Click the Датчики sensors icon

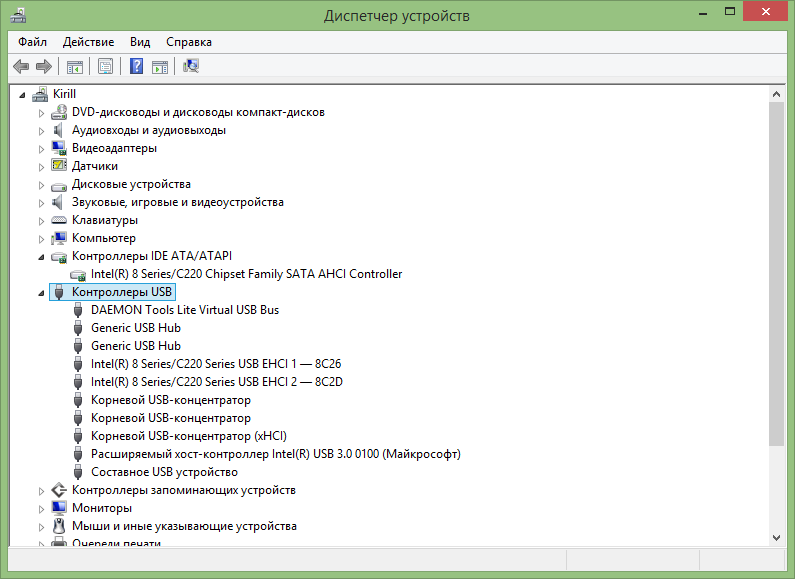click(x=59, y=166)
